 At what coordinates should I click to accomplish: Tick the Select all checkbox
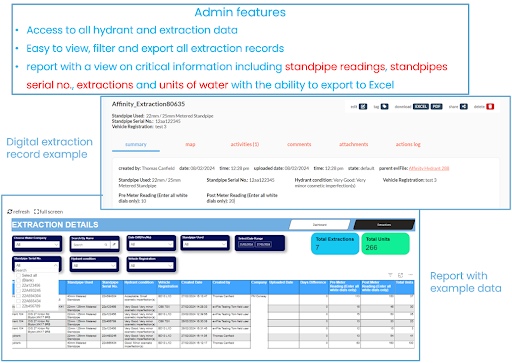[x=19, y=275]
